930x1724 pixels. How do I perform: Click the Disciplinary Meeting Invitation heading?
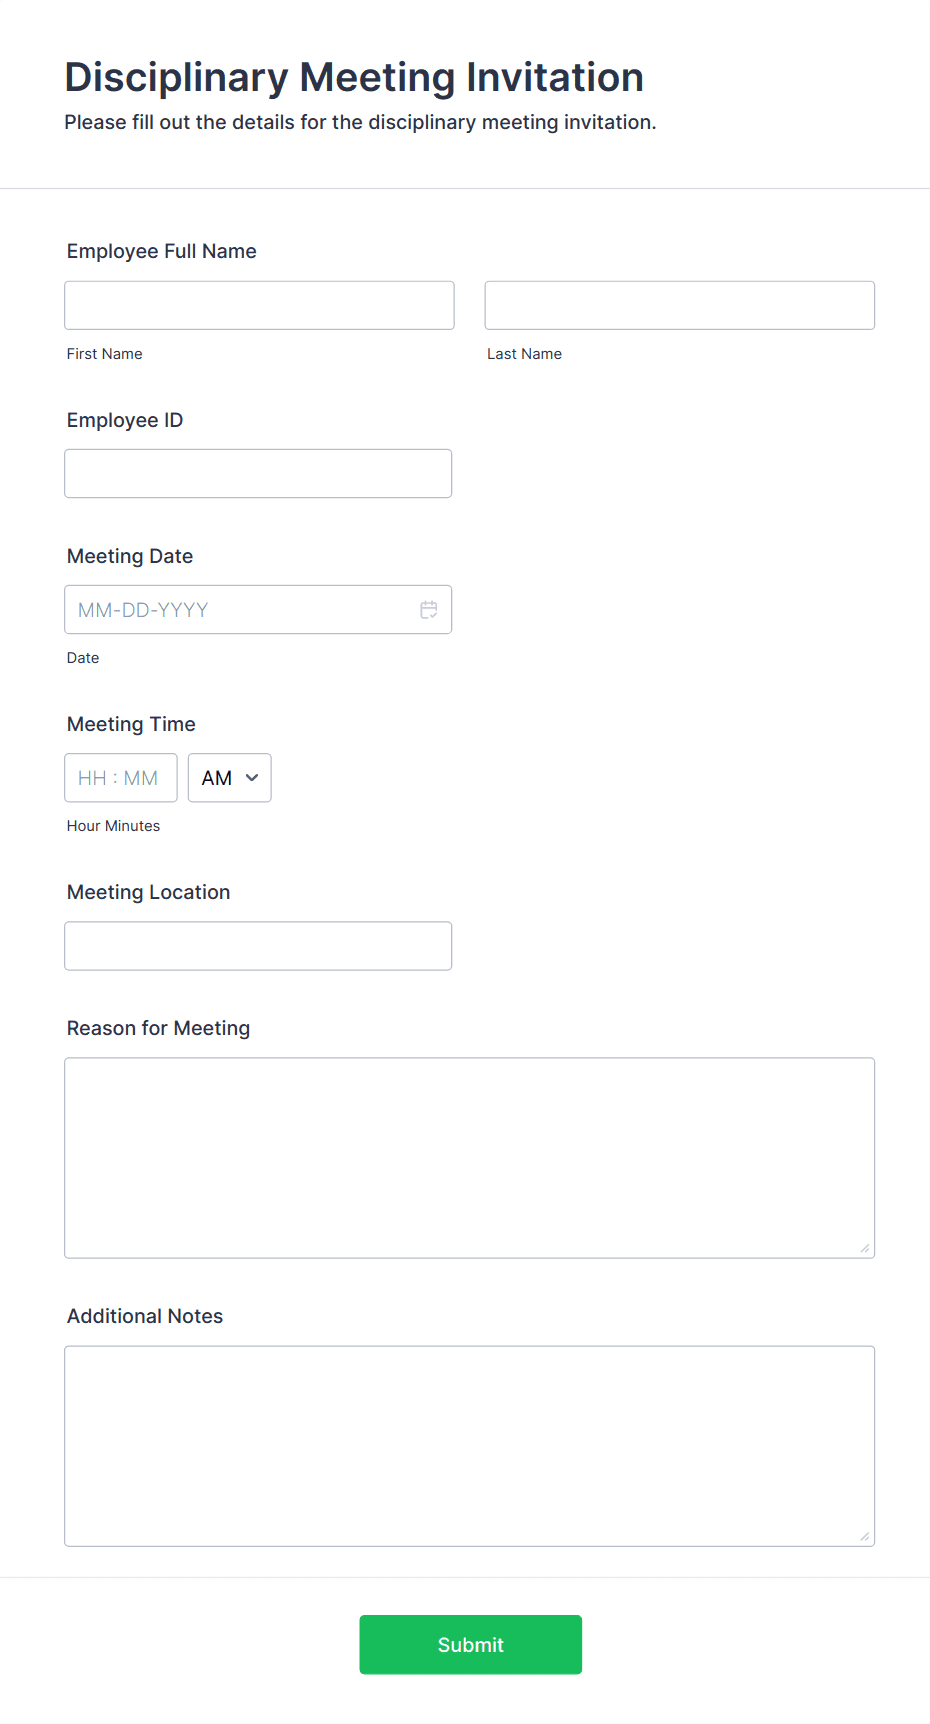pos(354,77)
